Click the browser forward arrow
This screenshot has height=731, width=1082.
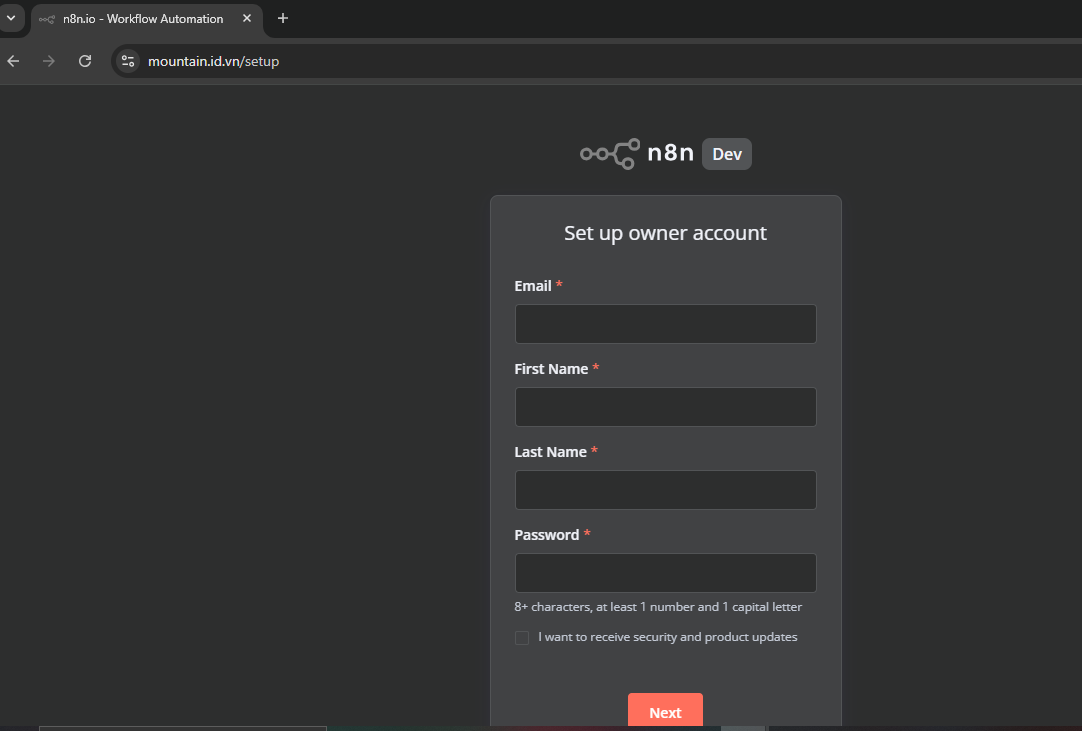pos(48,61)
